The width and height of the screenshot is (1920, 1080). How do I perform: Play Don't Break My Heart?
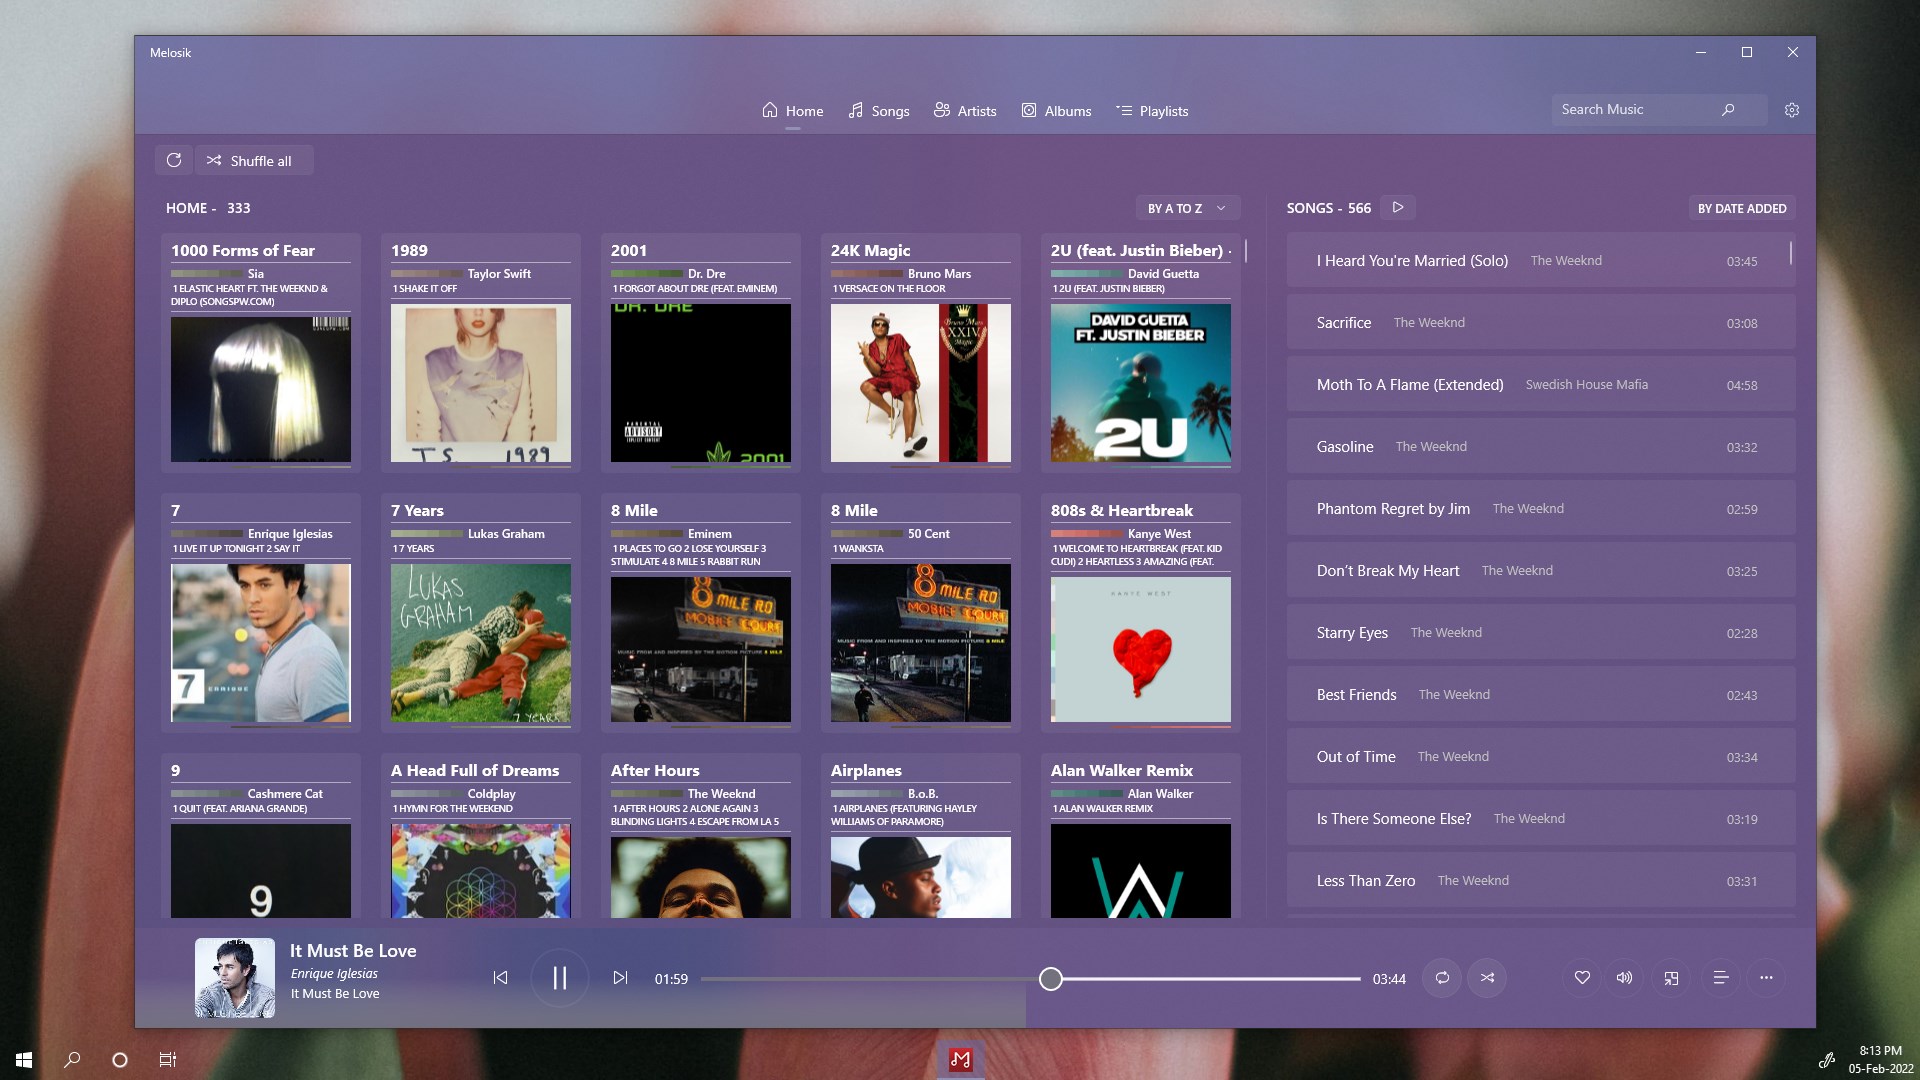[x=1541, y=571]
